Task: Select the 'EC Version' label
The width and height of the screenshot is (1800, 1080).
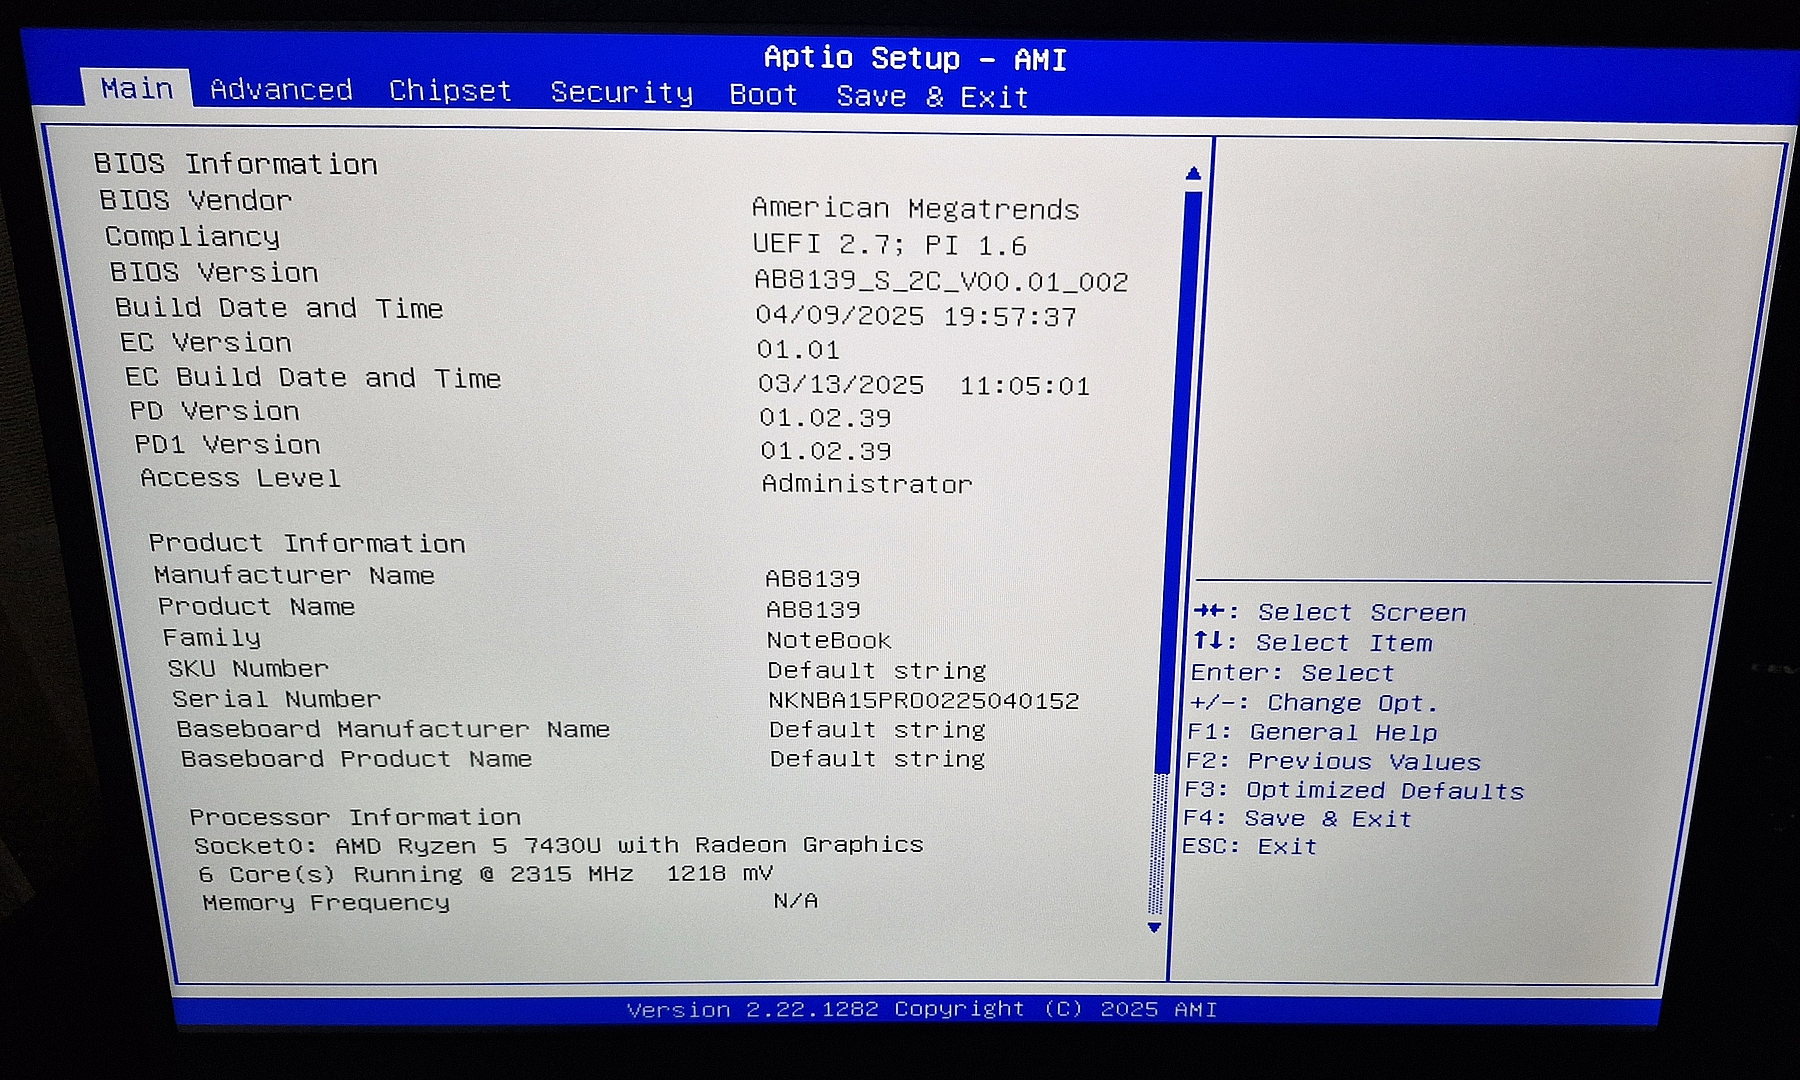Action: point(205,342)
